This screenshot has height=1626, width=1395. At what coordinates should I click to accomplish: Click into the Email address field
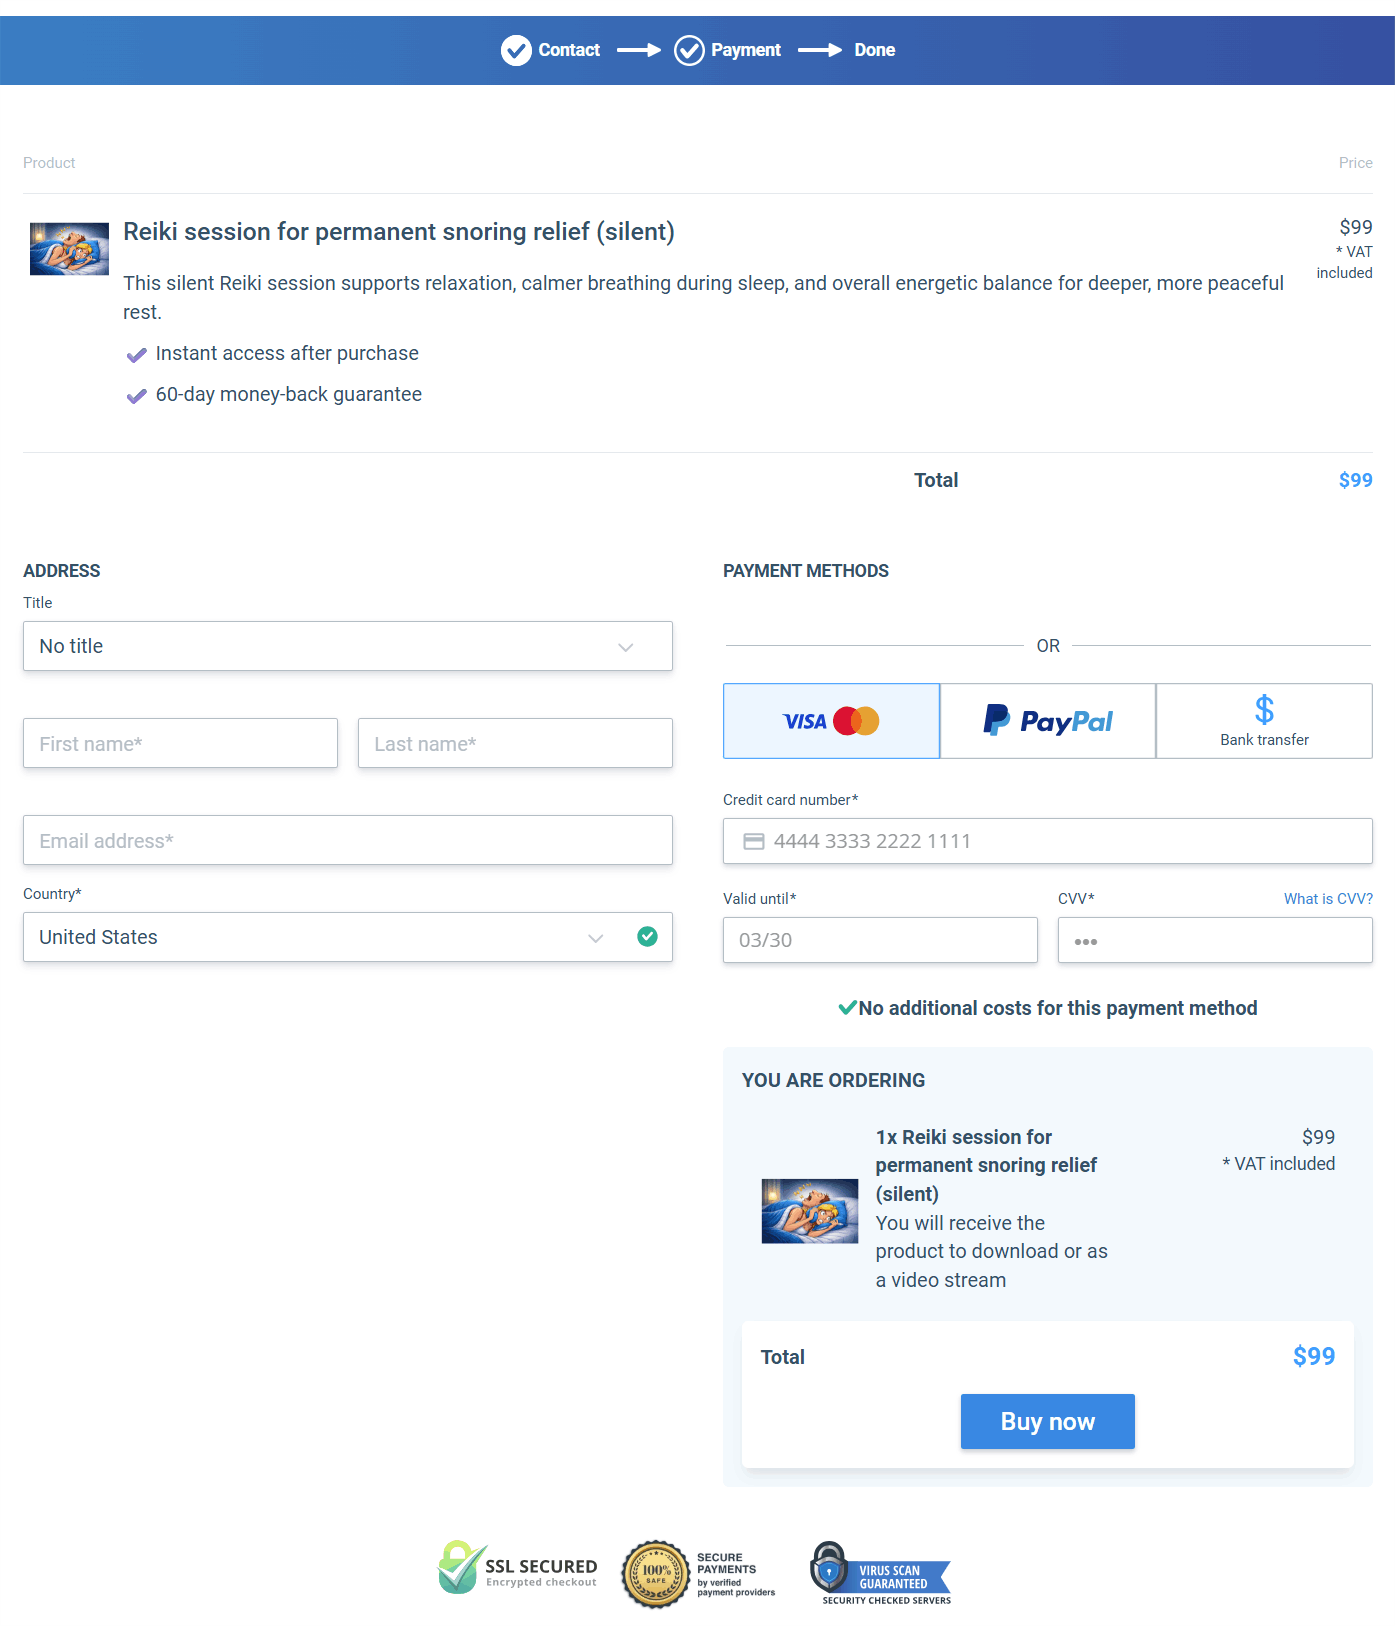point(347,841)
